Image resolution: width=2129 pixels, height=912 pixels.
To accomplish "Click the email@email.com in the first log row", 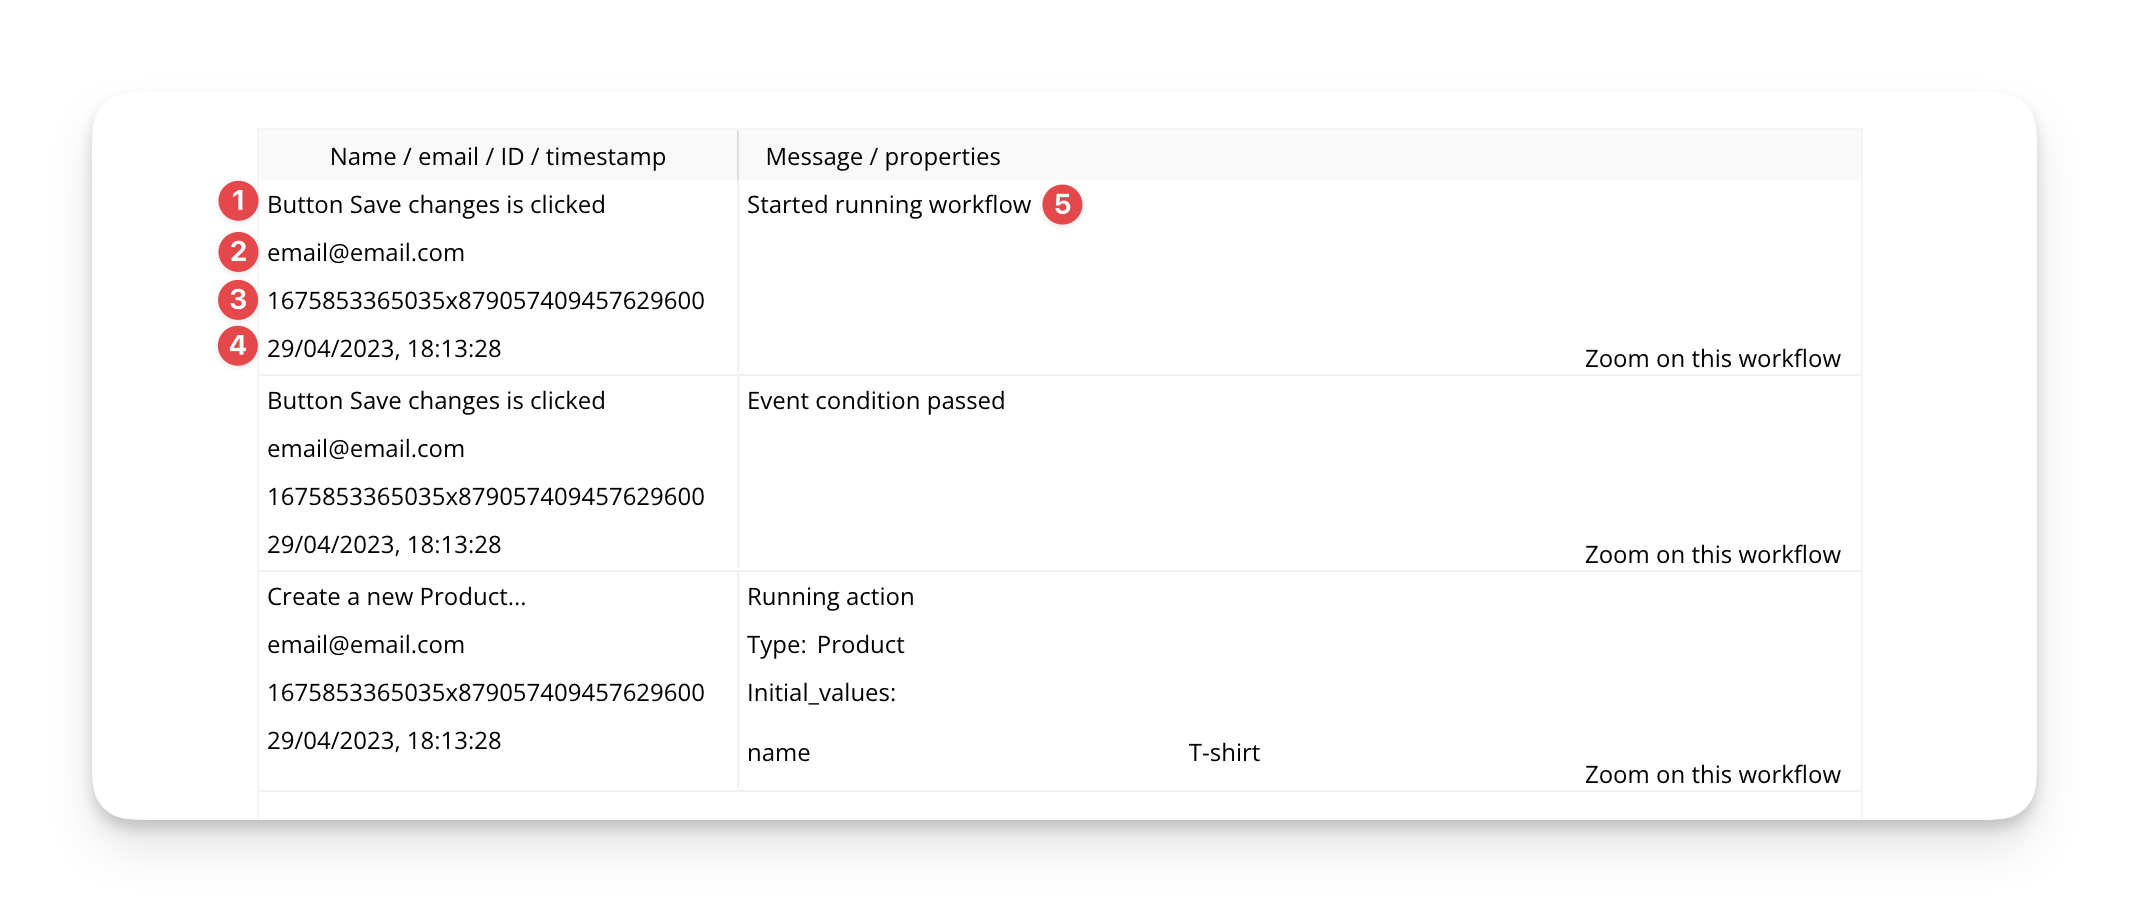I will pos(366,253).
